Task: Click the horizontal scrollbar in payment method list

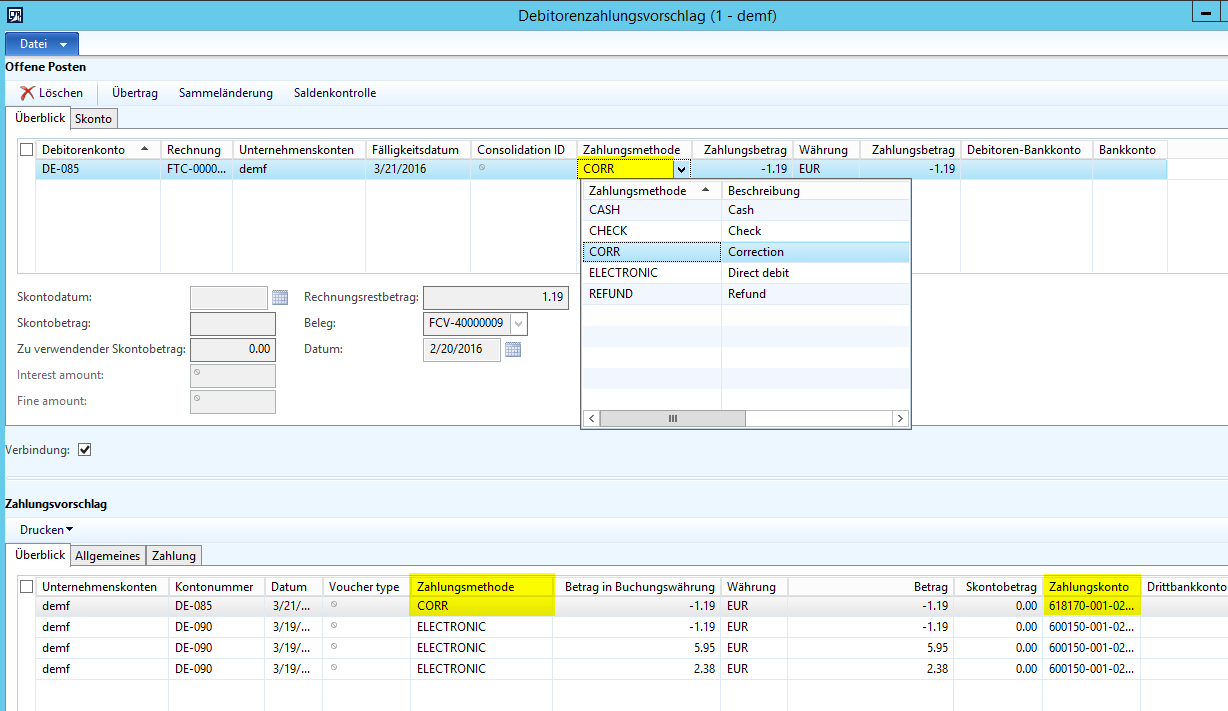Action: tap(672, 419)
